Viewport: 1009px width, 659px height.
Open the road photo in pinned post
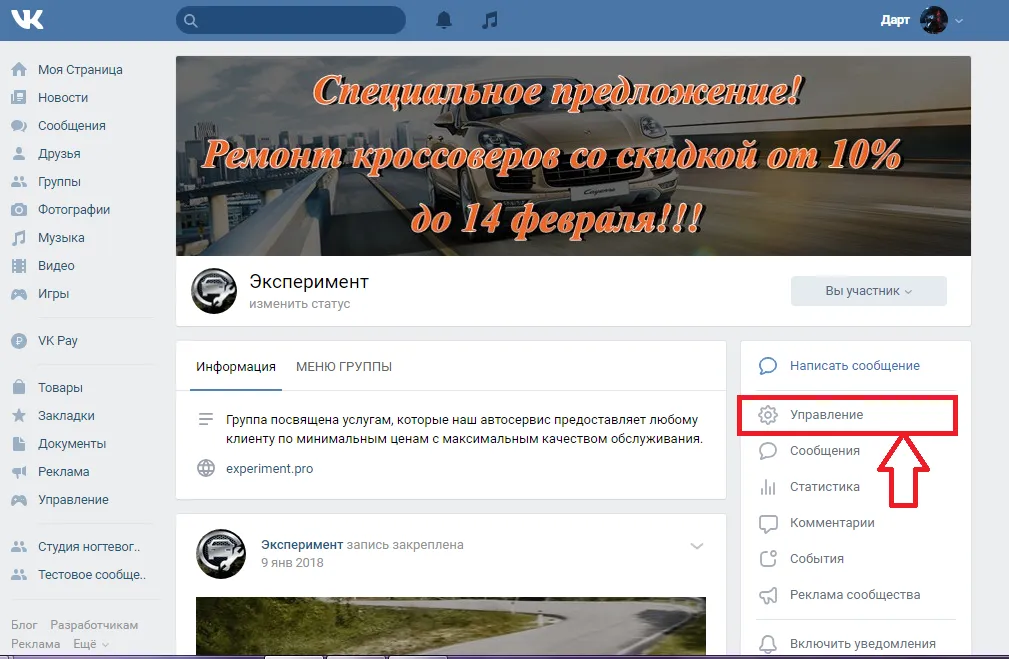450,626
